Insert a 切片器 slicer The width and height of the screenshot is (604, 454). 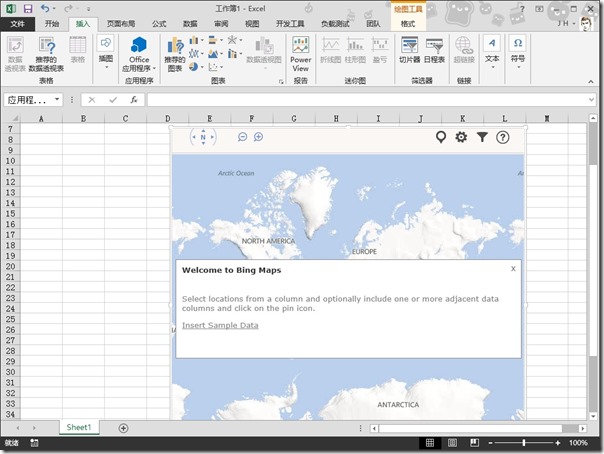(x=409, y=50)
